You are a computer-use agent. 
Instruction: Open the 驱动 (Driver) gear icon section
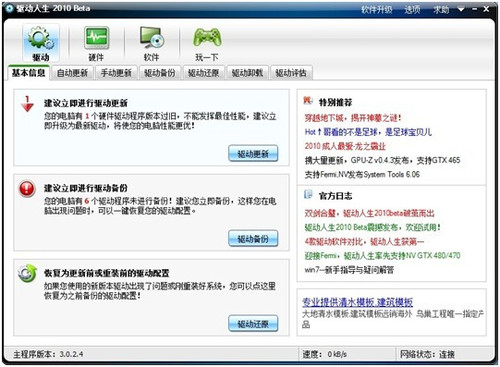(x=41, y=43)
